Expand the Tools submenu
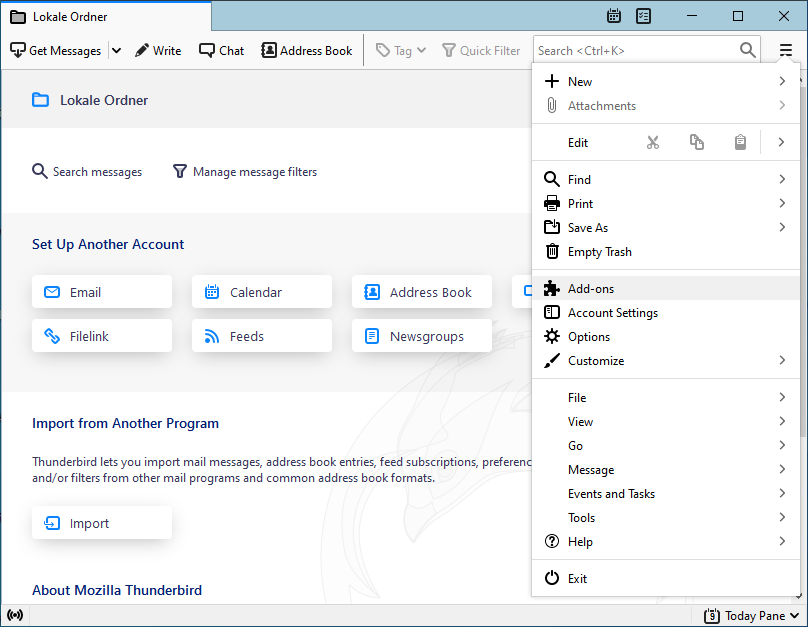Viewport: 808px width, 627px height. coord(665,518)
